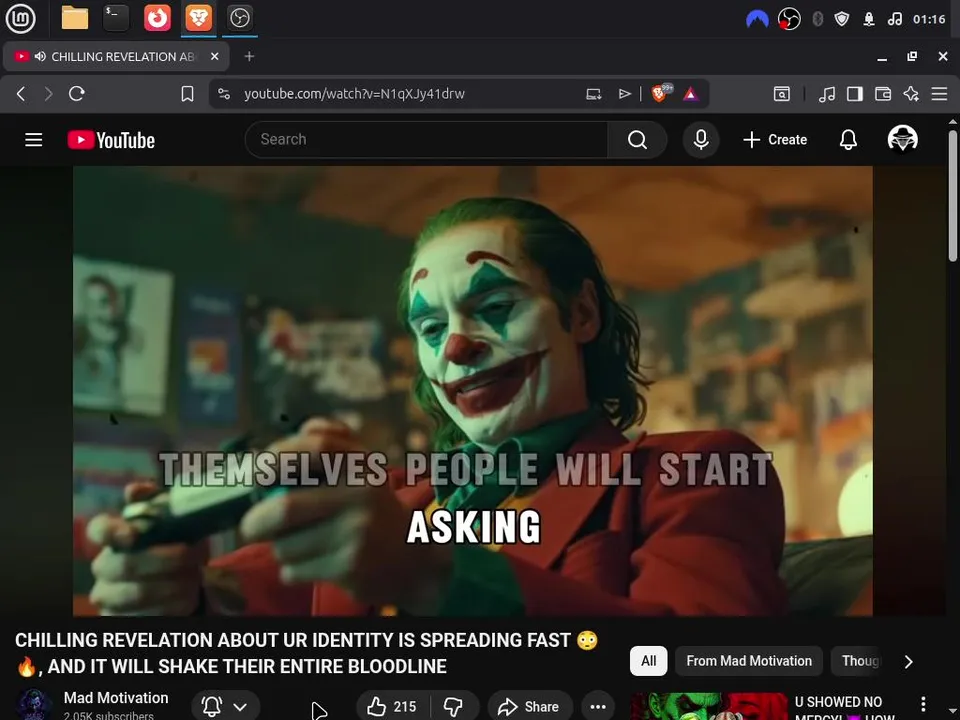Screen dimensions: 960x720
Task: Open the Brave main hamburger menu
Action: (x=939, y=94)
